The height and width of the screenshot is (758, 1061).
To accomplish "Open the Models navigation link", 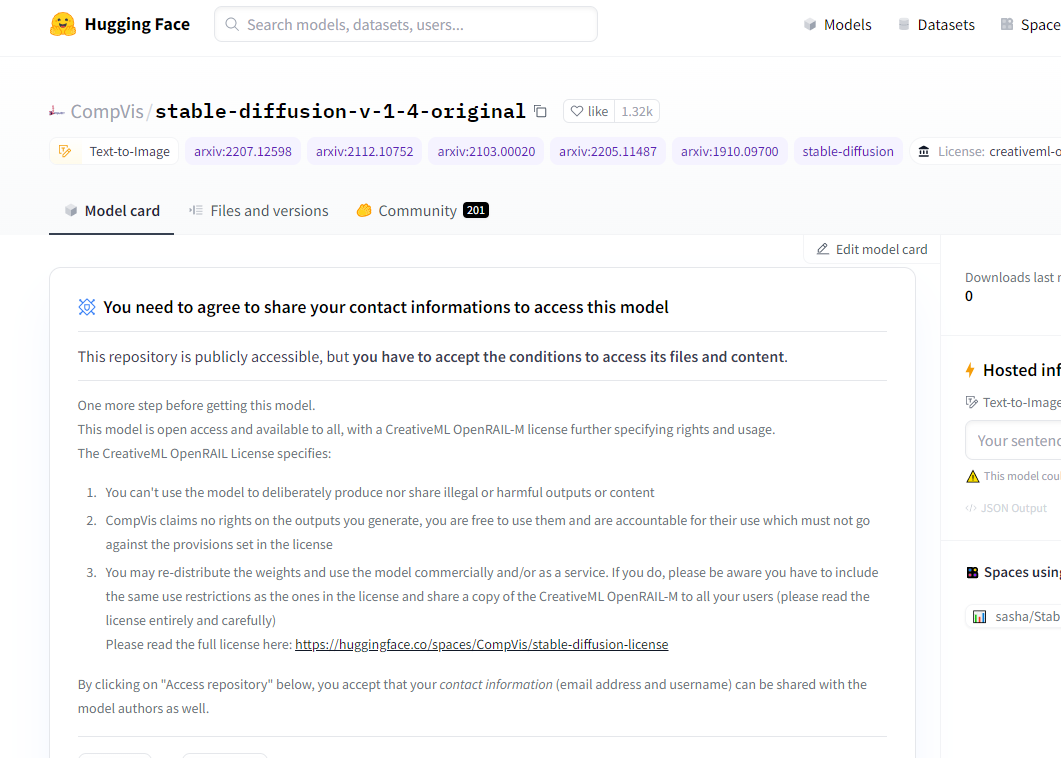I will [838, 25].
